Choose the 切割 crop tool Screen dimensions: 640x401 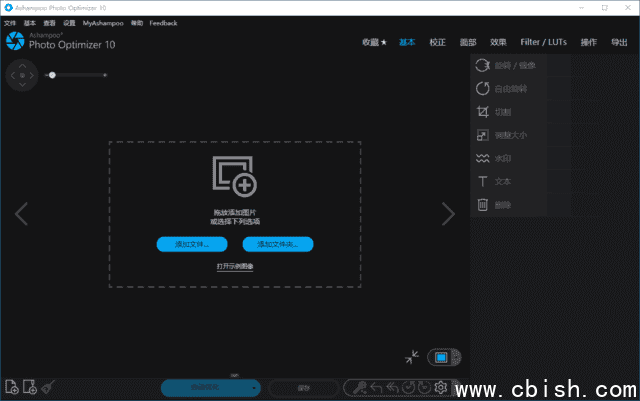509,112
